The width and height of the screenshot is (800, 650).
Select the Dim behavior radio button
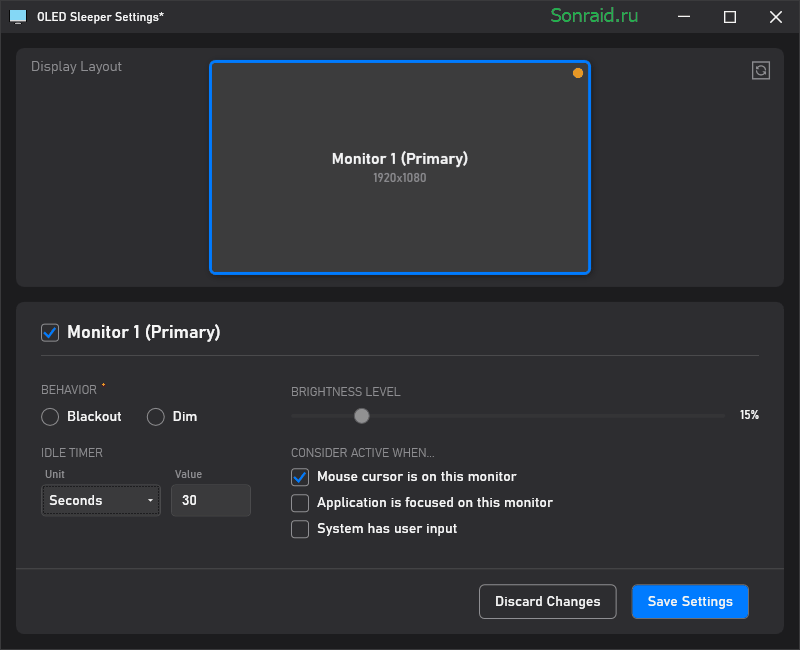(156, 416)
